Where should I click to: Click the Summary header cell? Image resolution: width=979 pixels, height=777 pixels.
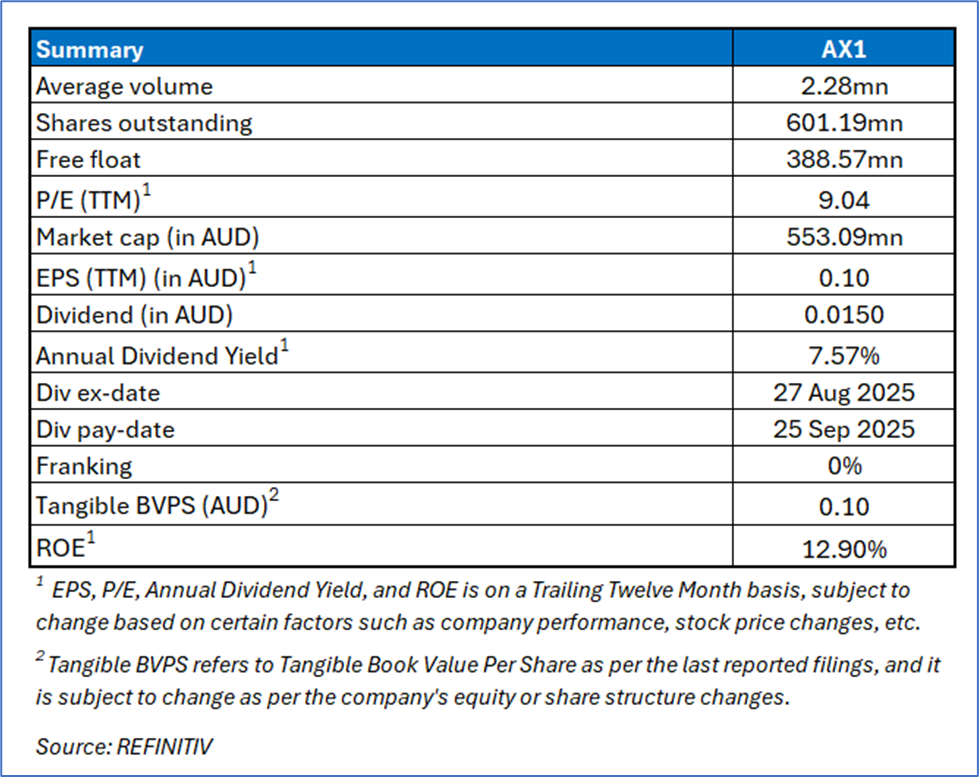(x=90, y=49)
